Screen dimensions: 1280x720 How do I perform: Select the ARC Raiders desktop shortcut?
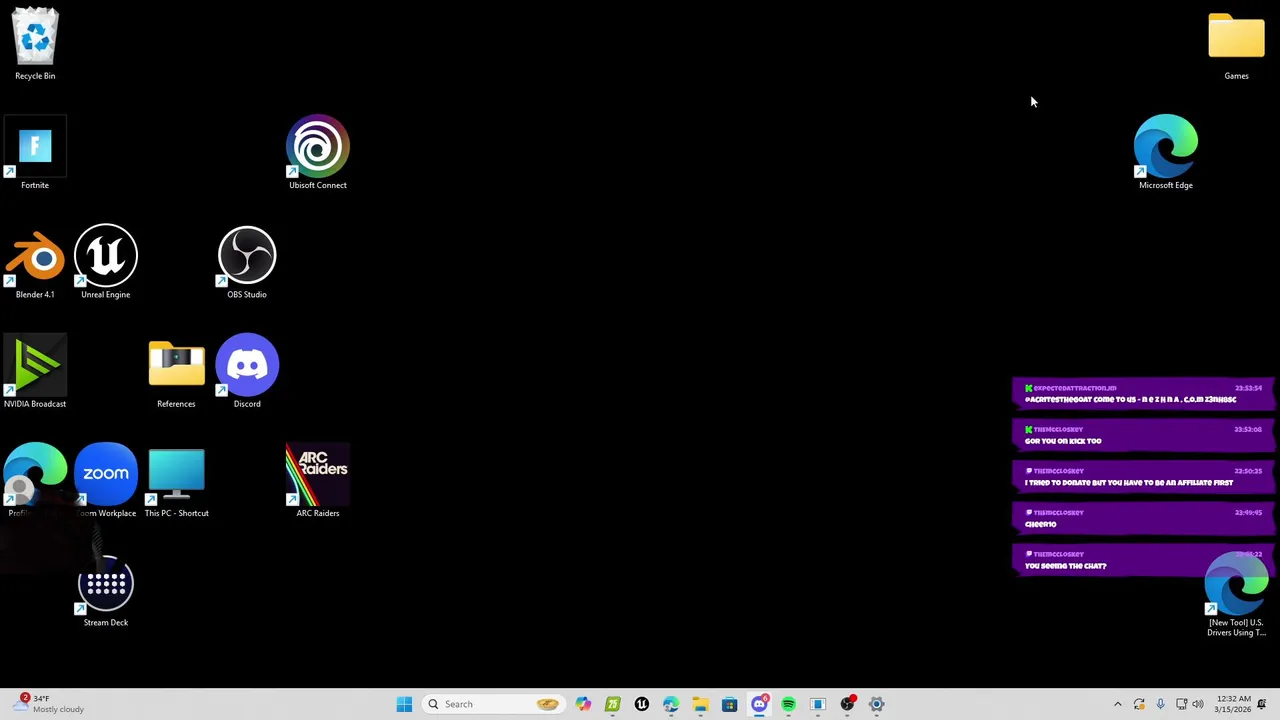point(318,481)
